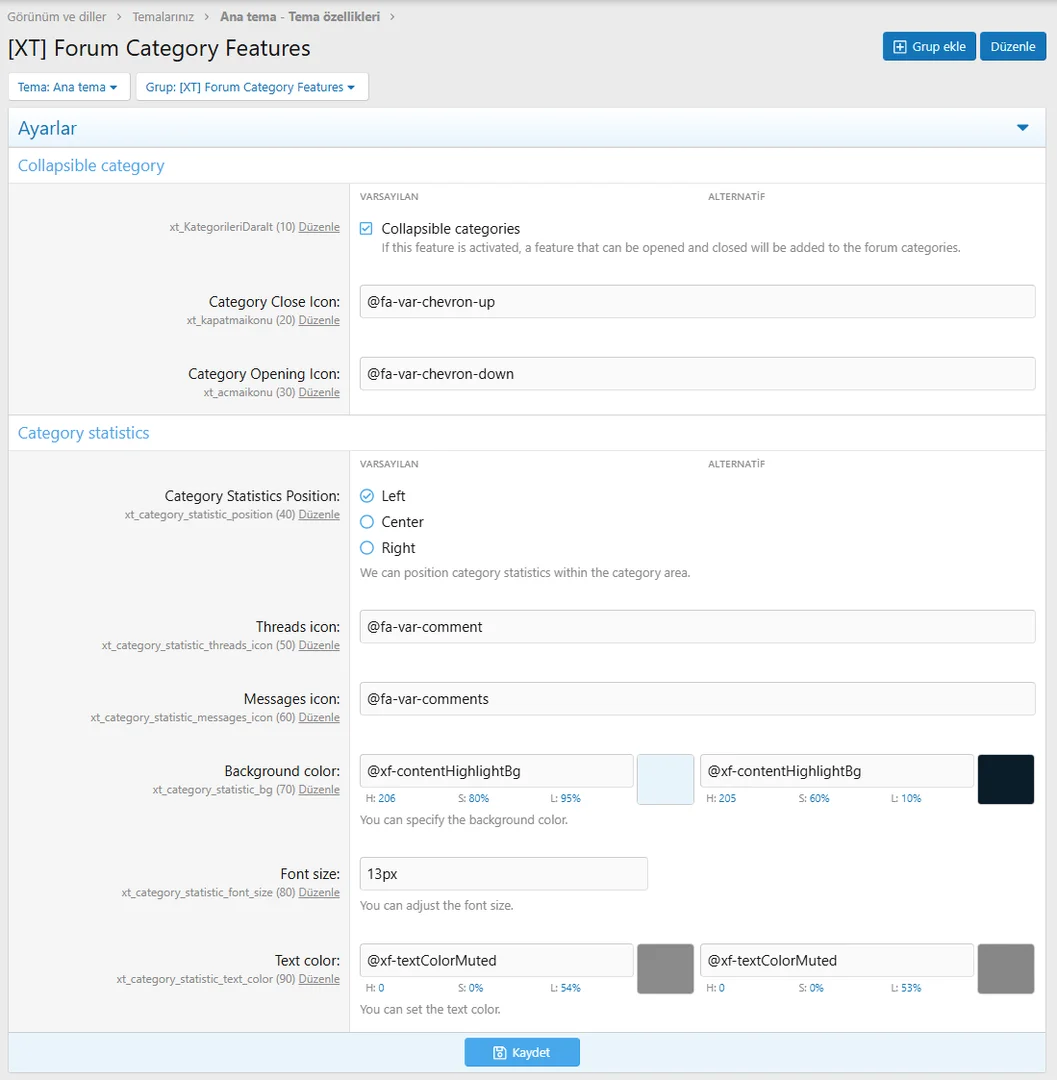
Task: Click the light blue background color swatch
Action: click(664, 779)
